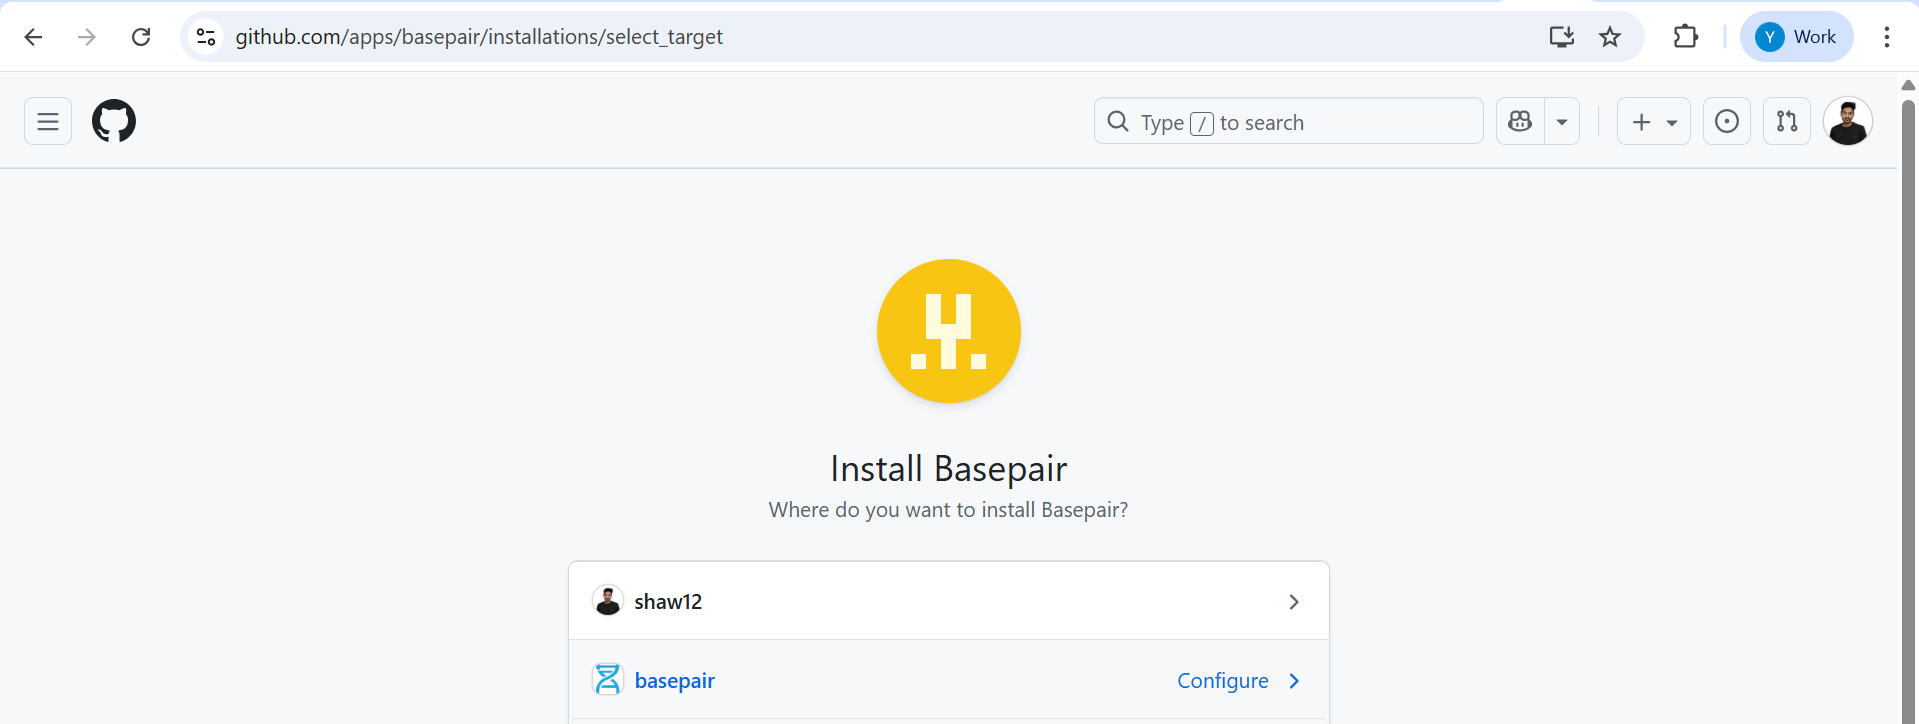Open the Issues icon in header
The width and height of the screenshot is (1919, 724).
pyautogui.click(x=1726, y=122)
